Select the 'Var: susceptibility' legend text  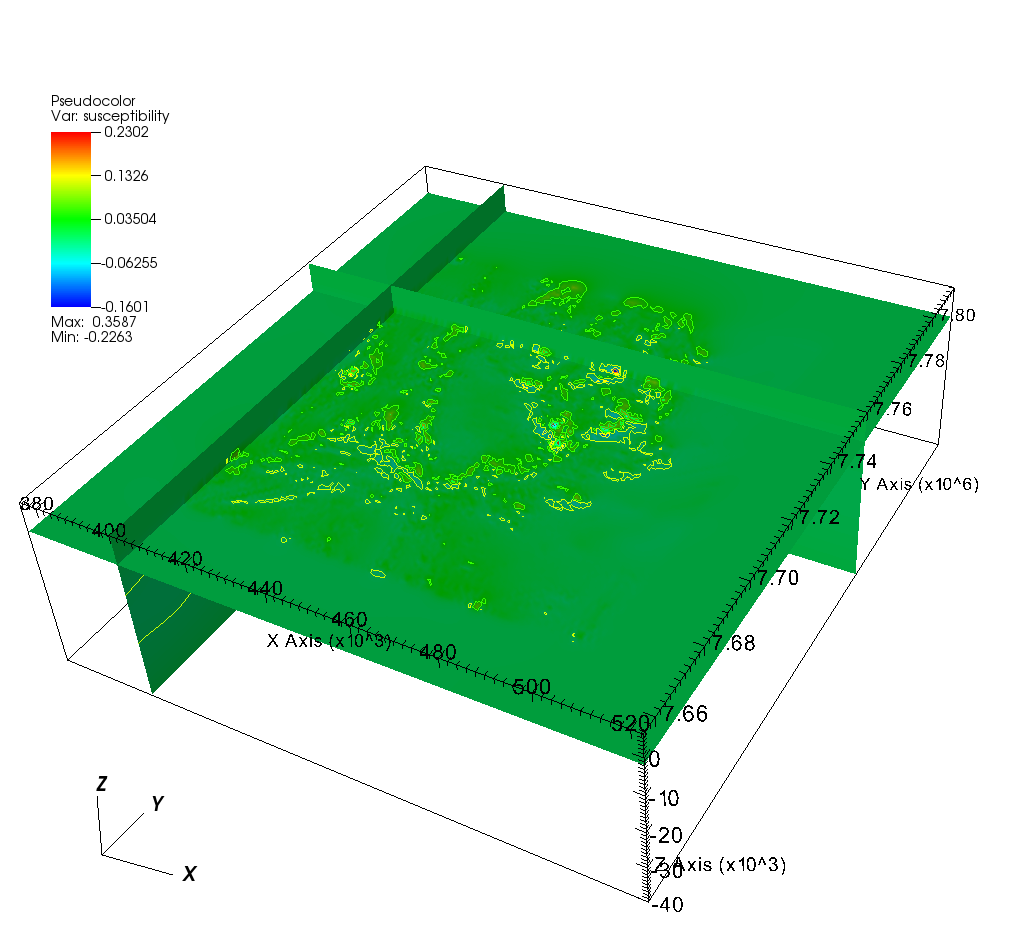pos(110,116)
